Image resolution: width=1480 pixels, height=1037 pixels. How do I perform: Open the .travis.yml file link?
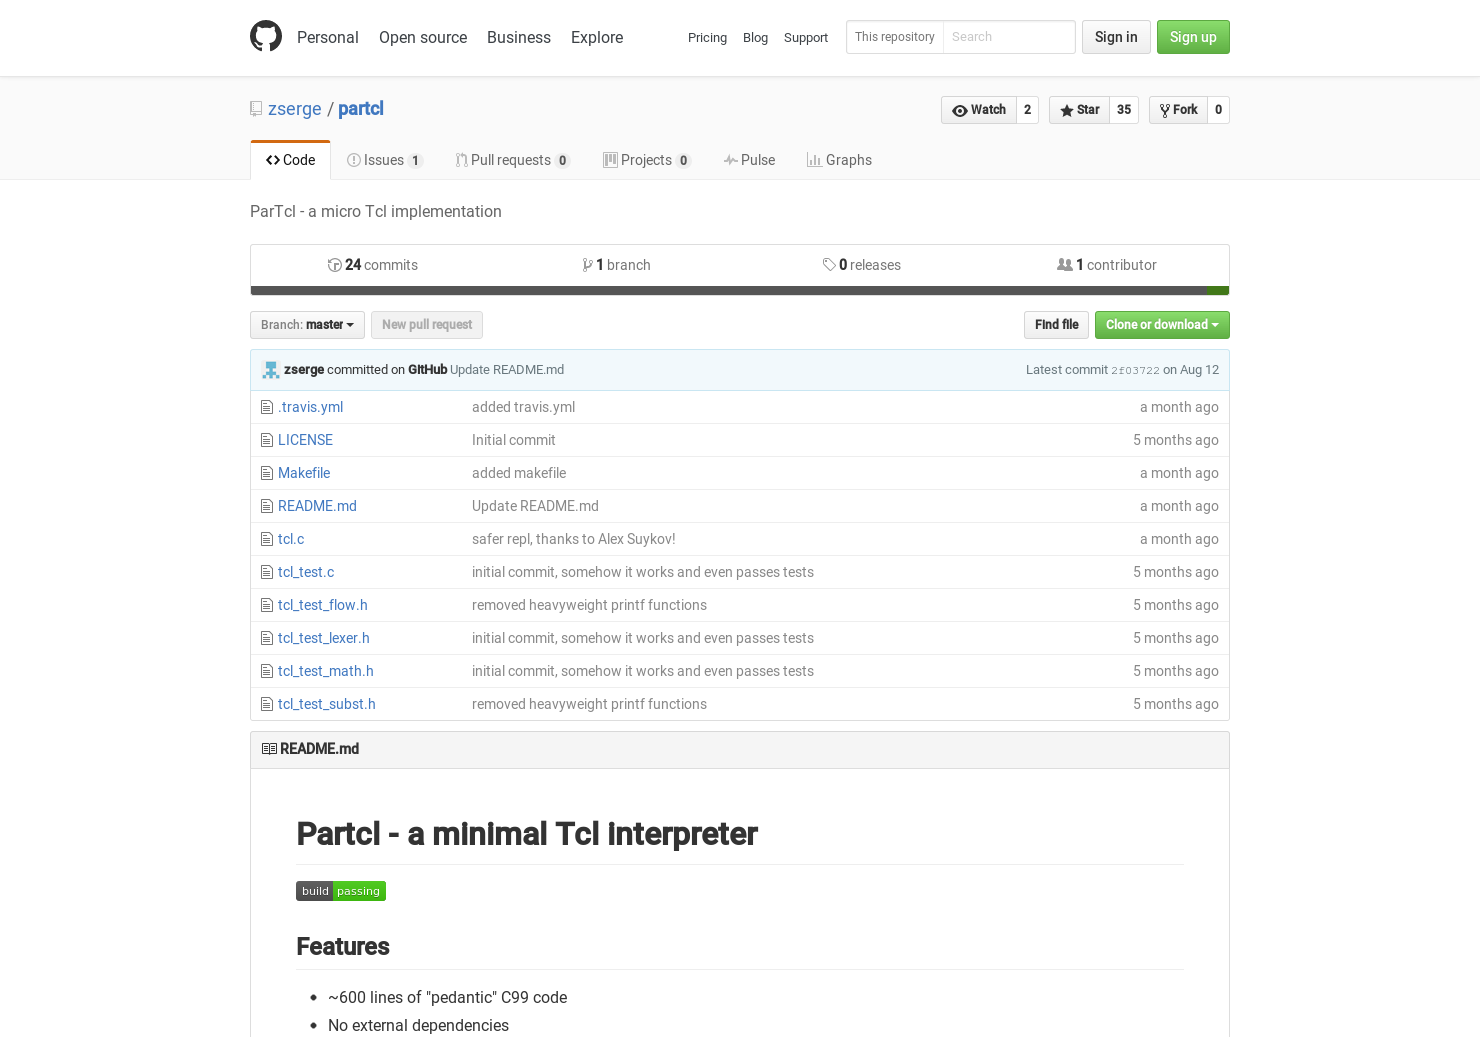pos(310,407)
